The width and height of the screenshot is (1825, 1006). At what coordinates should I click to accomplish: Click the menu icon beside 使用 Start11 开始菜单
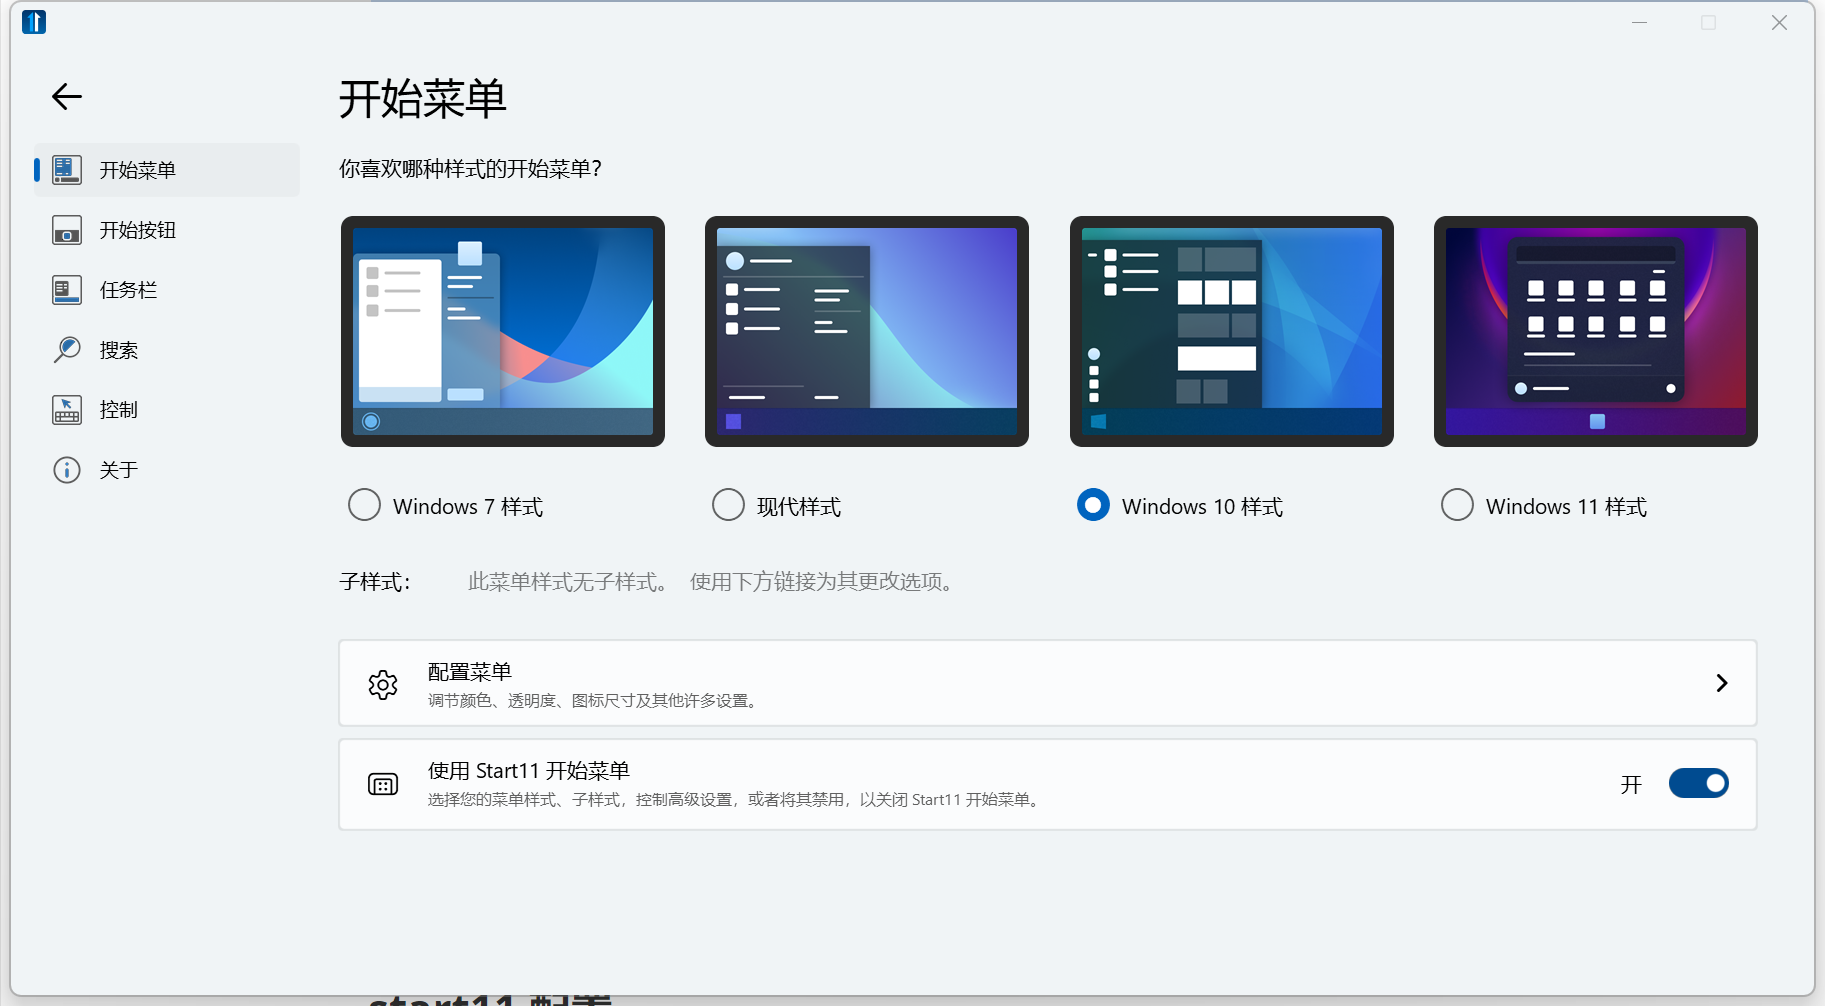[383, 784]
